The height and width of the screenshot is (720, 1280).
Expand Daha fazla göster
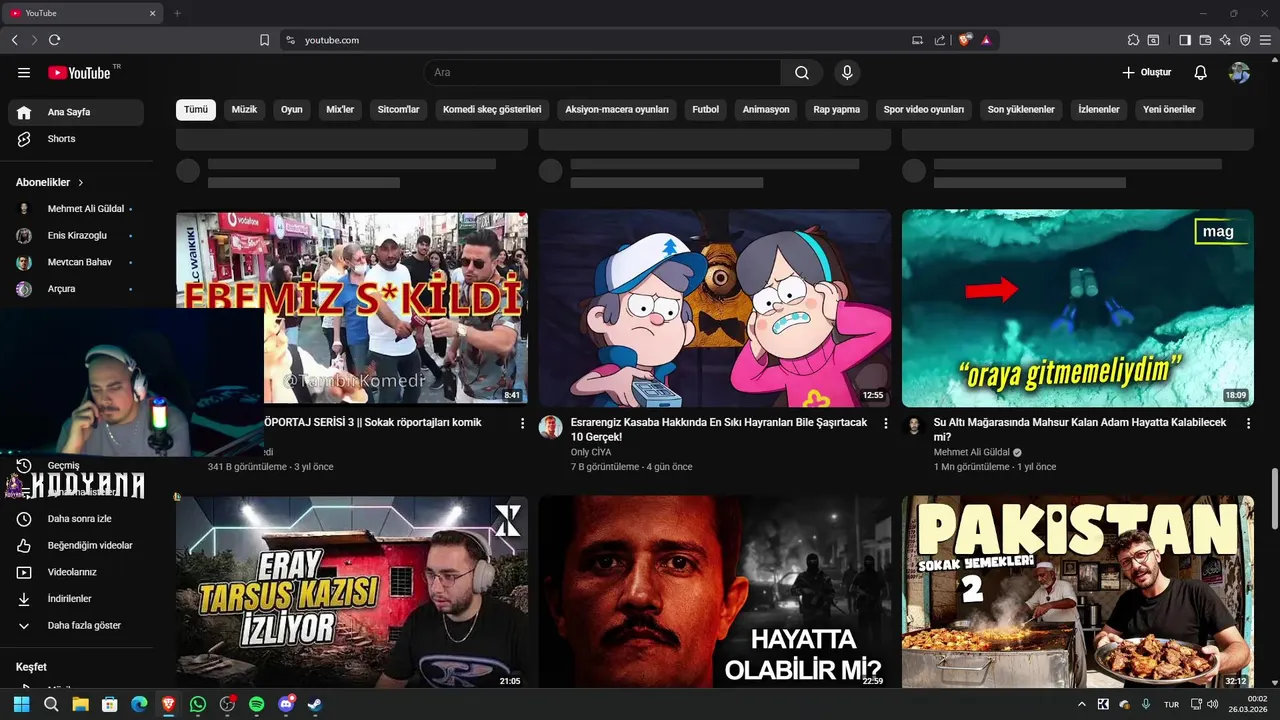76,626
